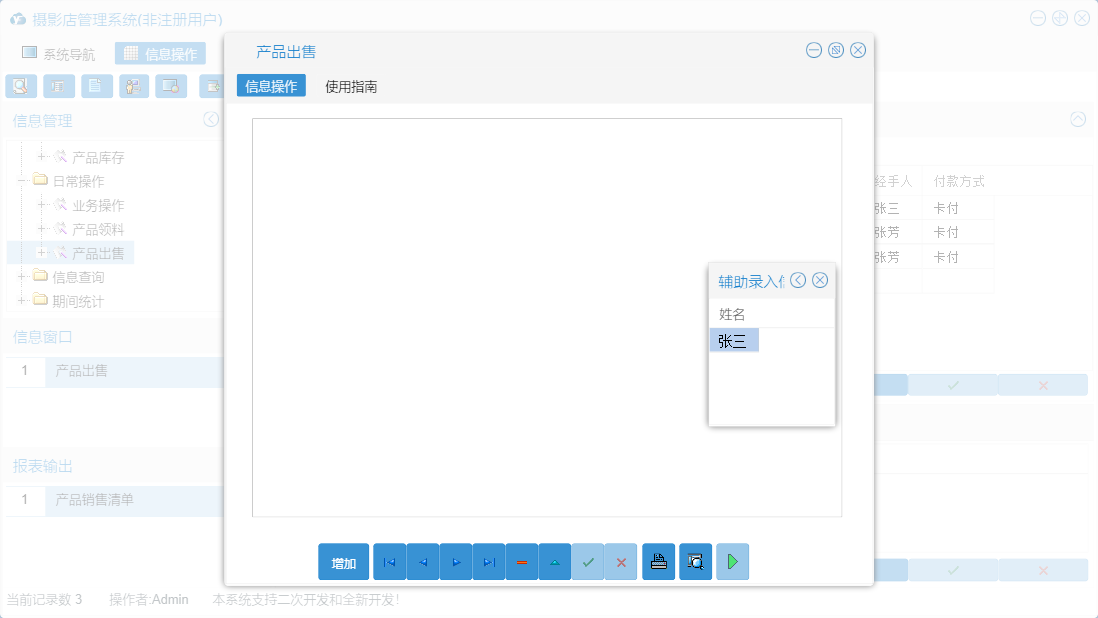Click inside the large blank editing area
The height and width of the screenshot is (618, 1098).
tap(547, 317)
